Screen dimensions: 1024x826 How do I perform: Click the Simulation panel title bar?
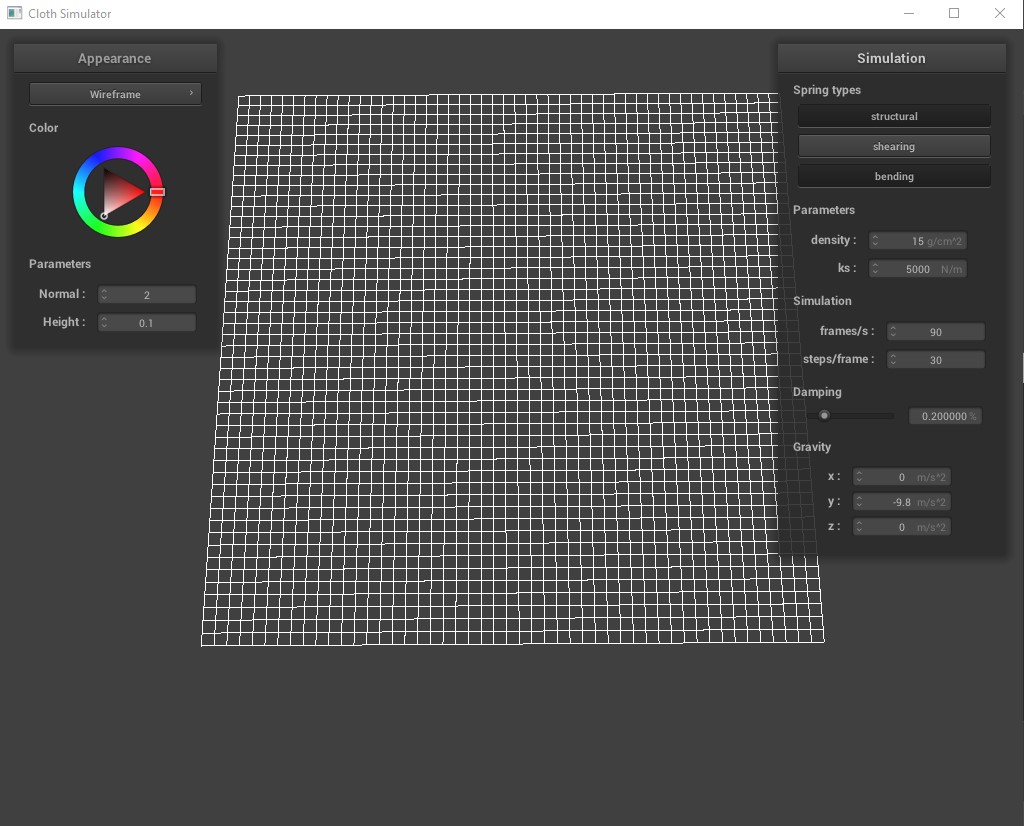[891, 58]
